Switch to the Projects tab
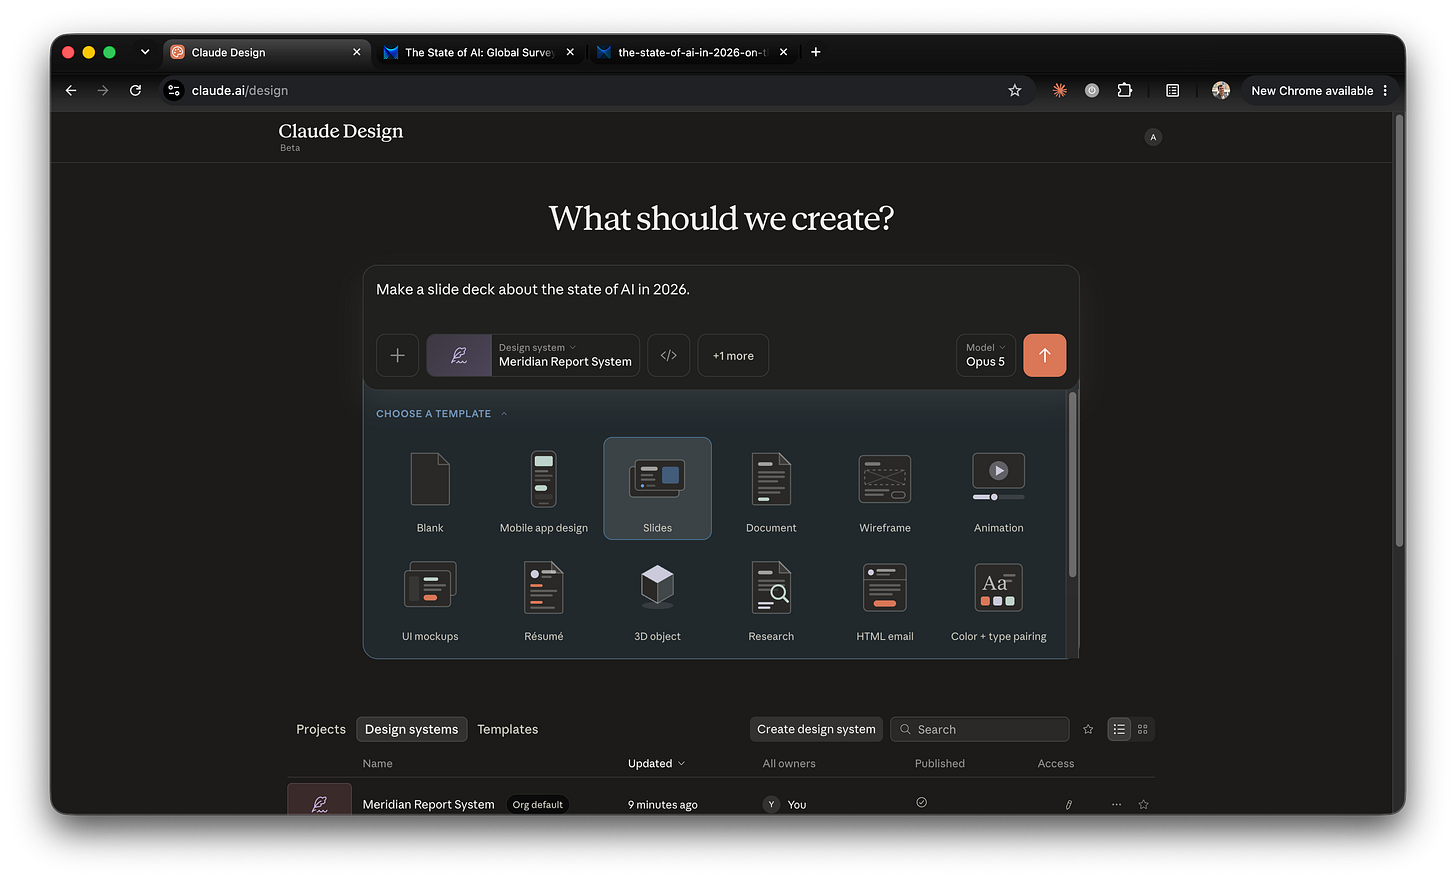This screenshot has height=881, width=1456. 321,729
